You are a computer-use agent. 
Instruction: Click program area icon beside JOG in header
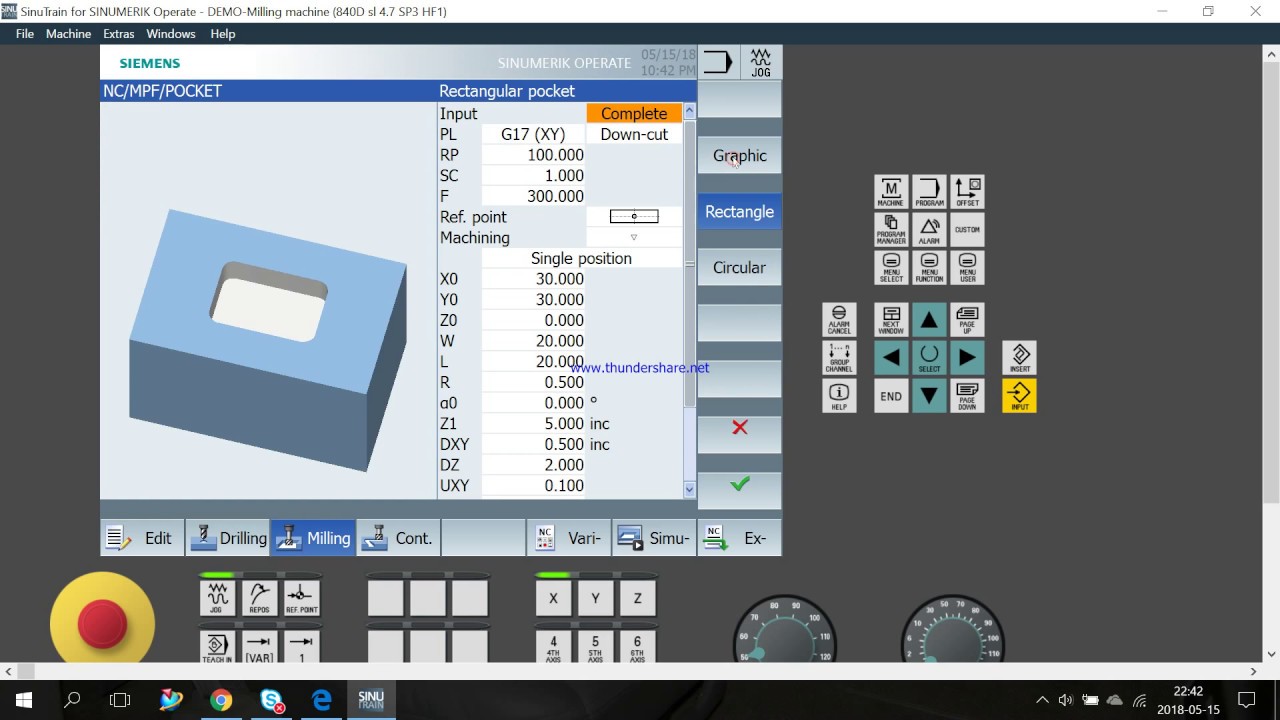click(x=718, y=62)
